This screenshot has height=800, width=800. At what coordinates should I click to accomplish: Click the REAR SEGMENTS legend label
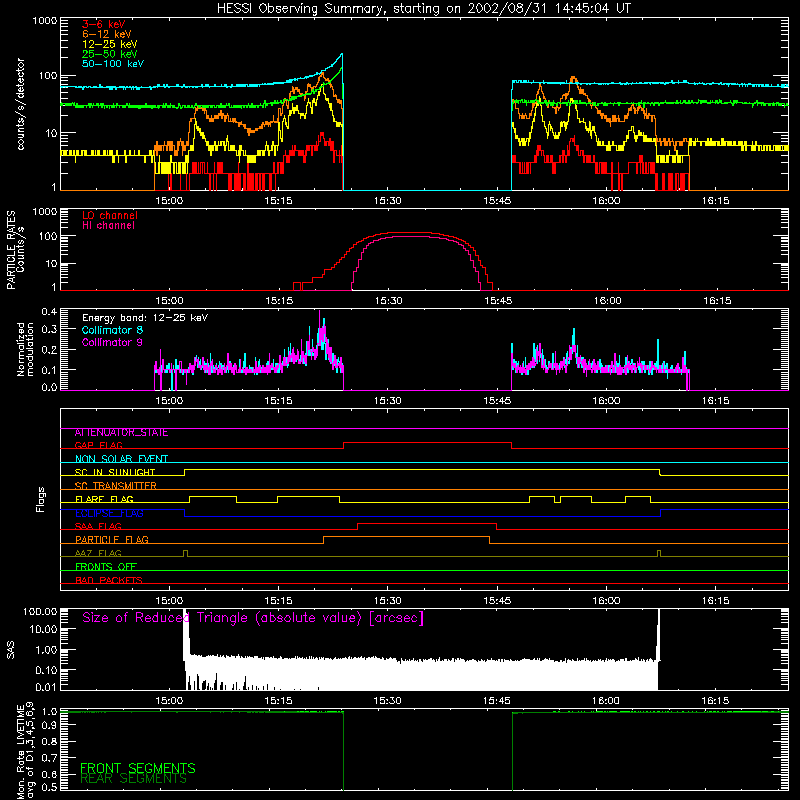coord(134,779)
